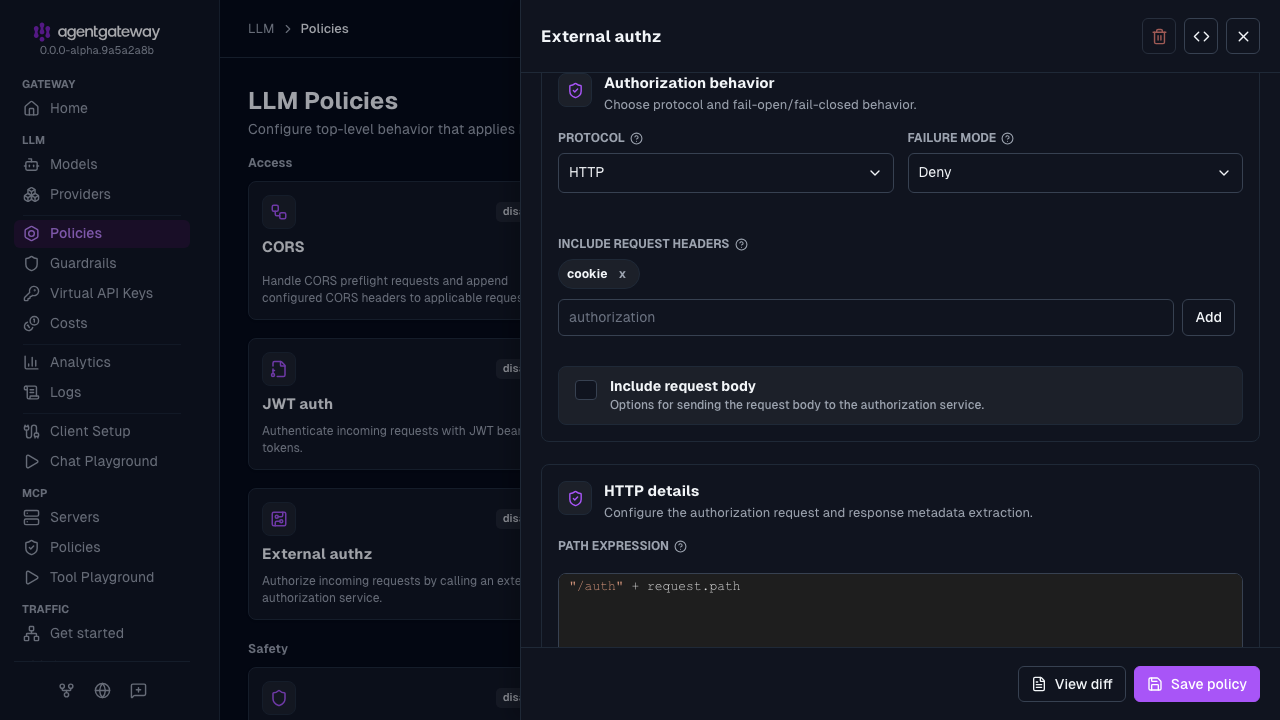Click the View diff button
Image resolution: width=1280 pixels, height=720 pixels.
tap(1072, 684)
